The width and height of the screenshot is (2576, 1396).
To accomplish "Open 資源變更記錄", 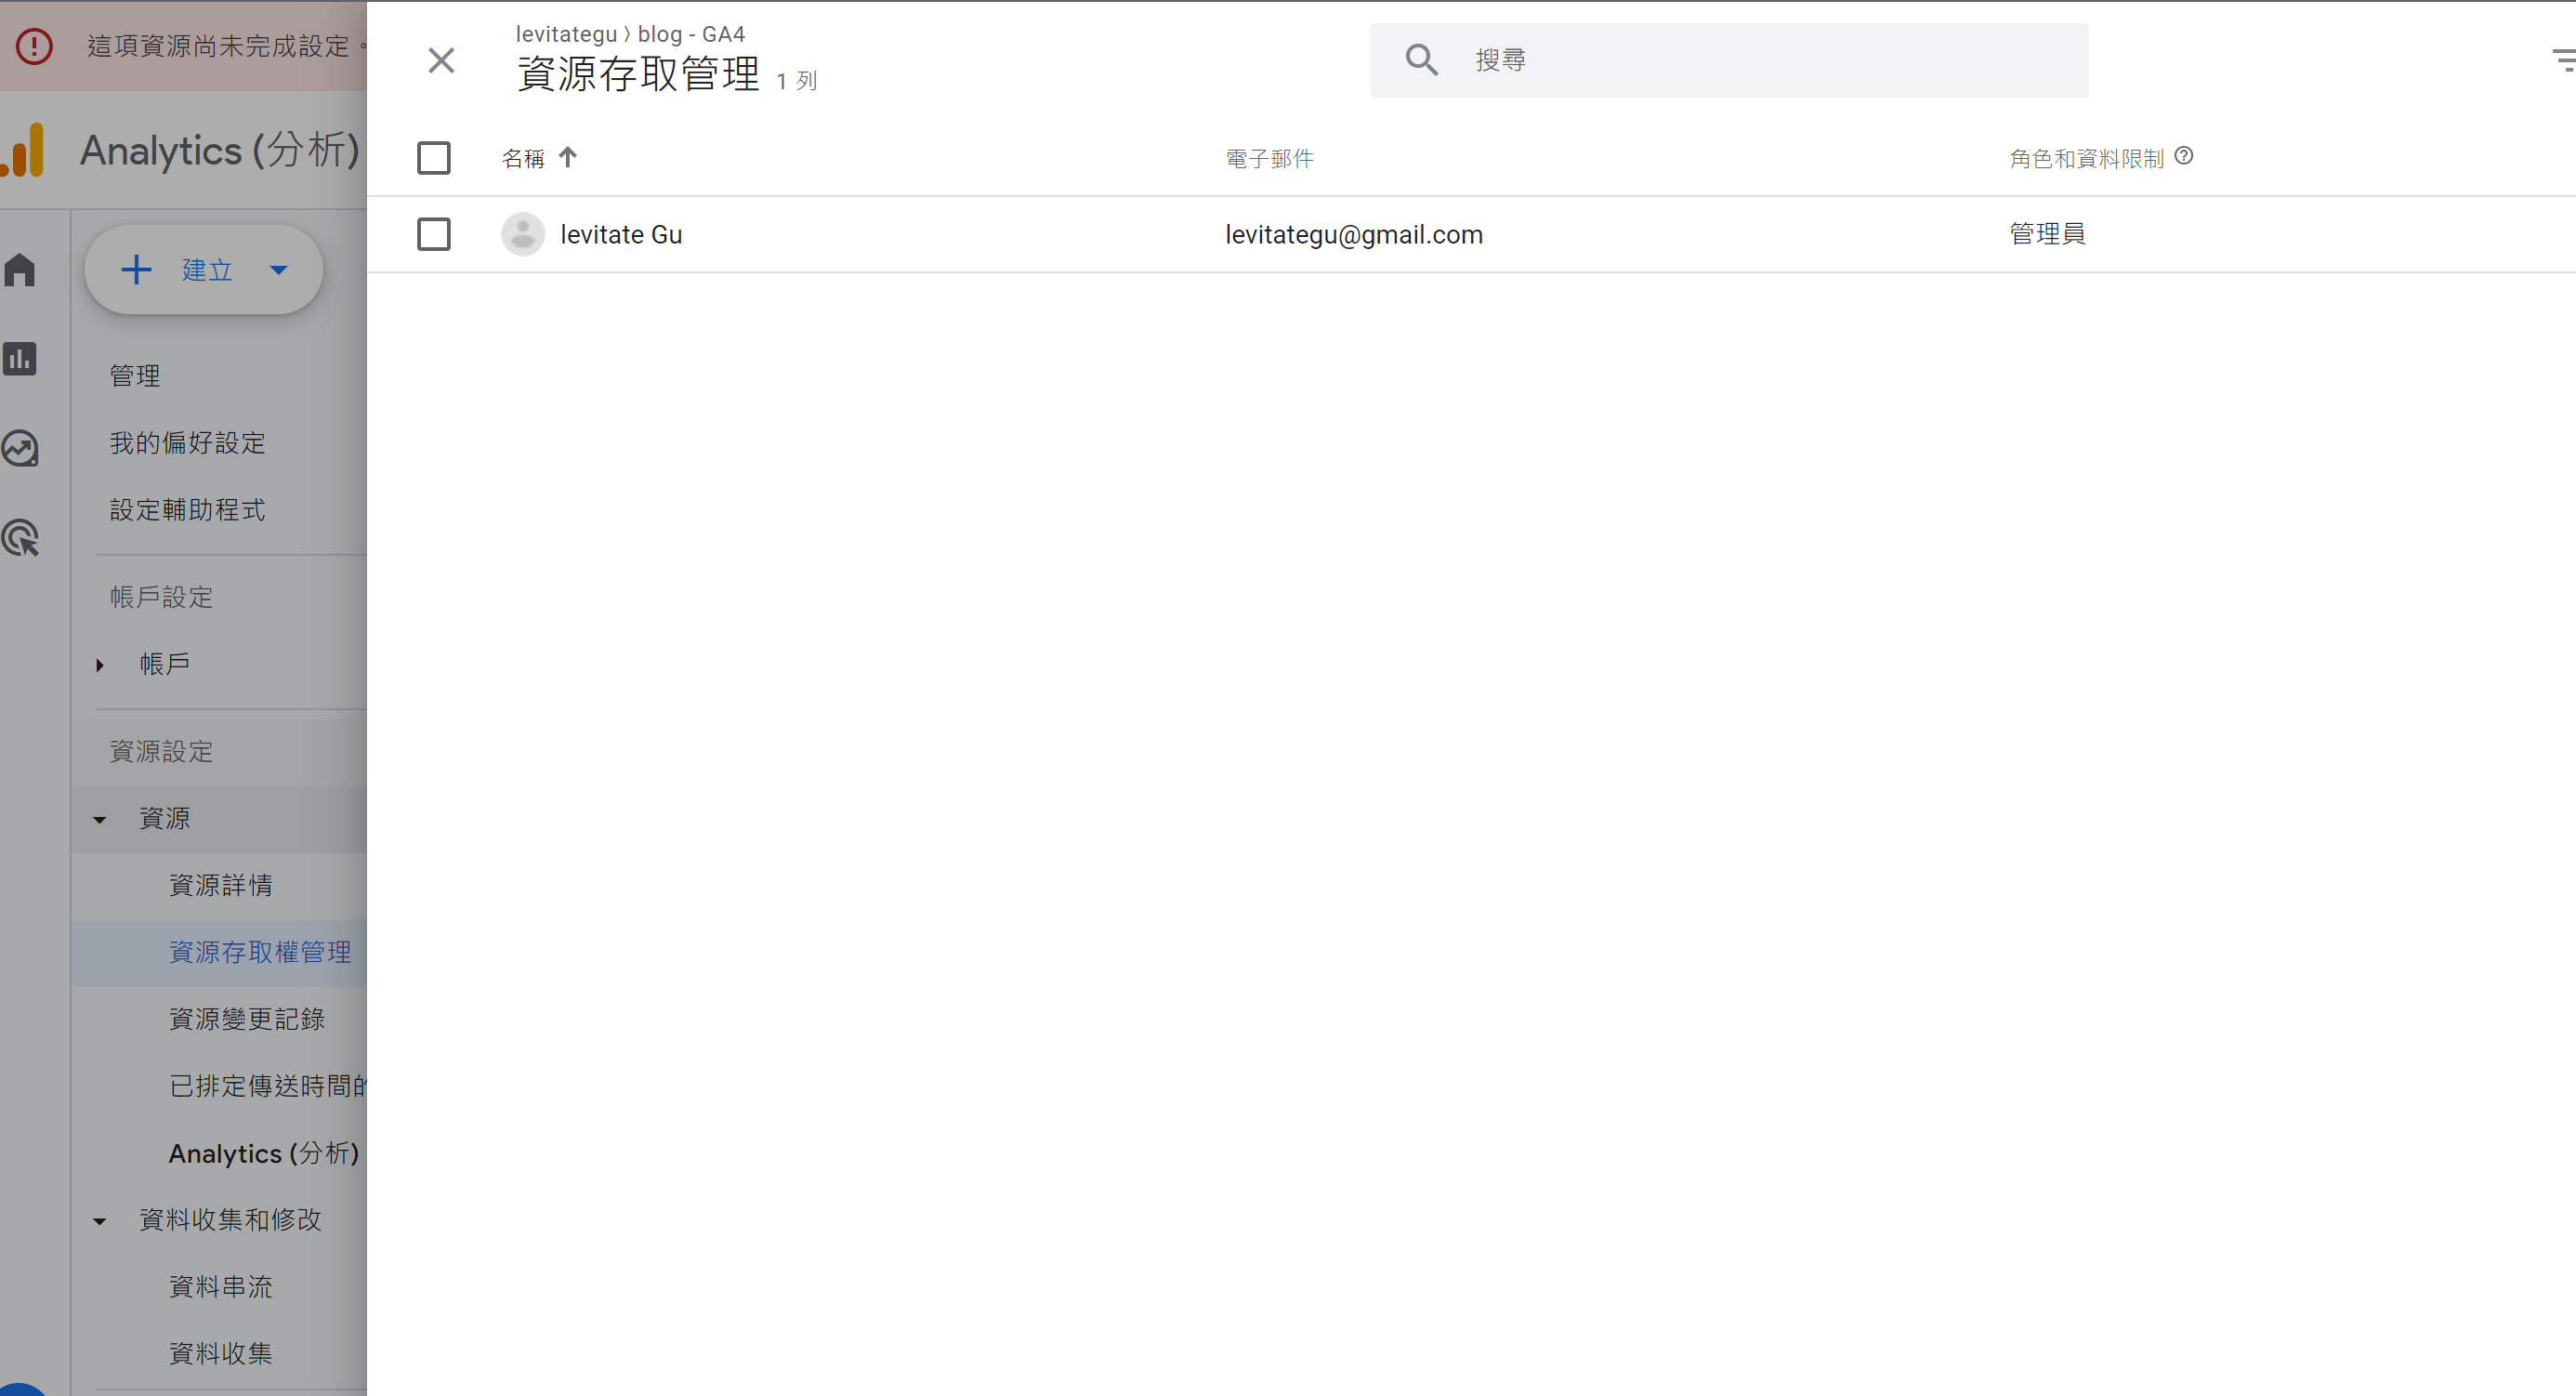I will [247, 1020].
